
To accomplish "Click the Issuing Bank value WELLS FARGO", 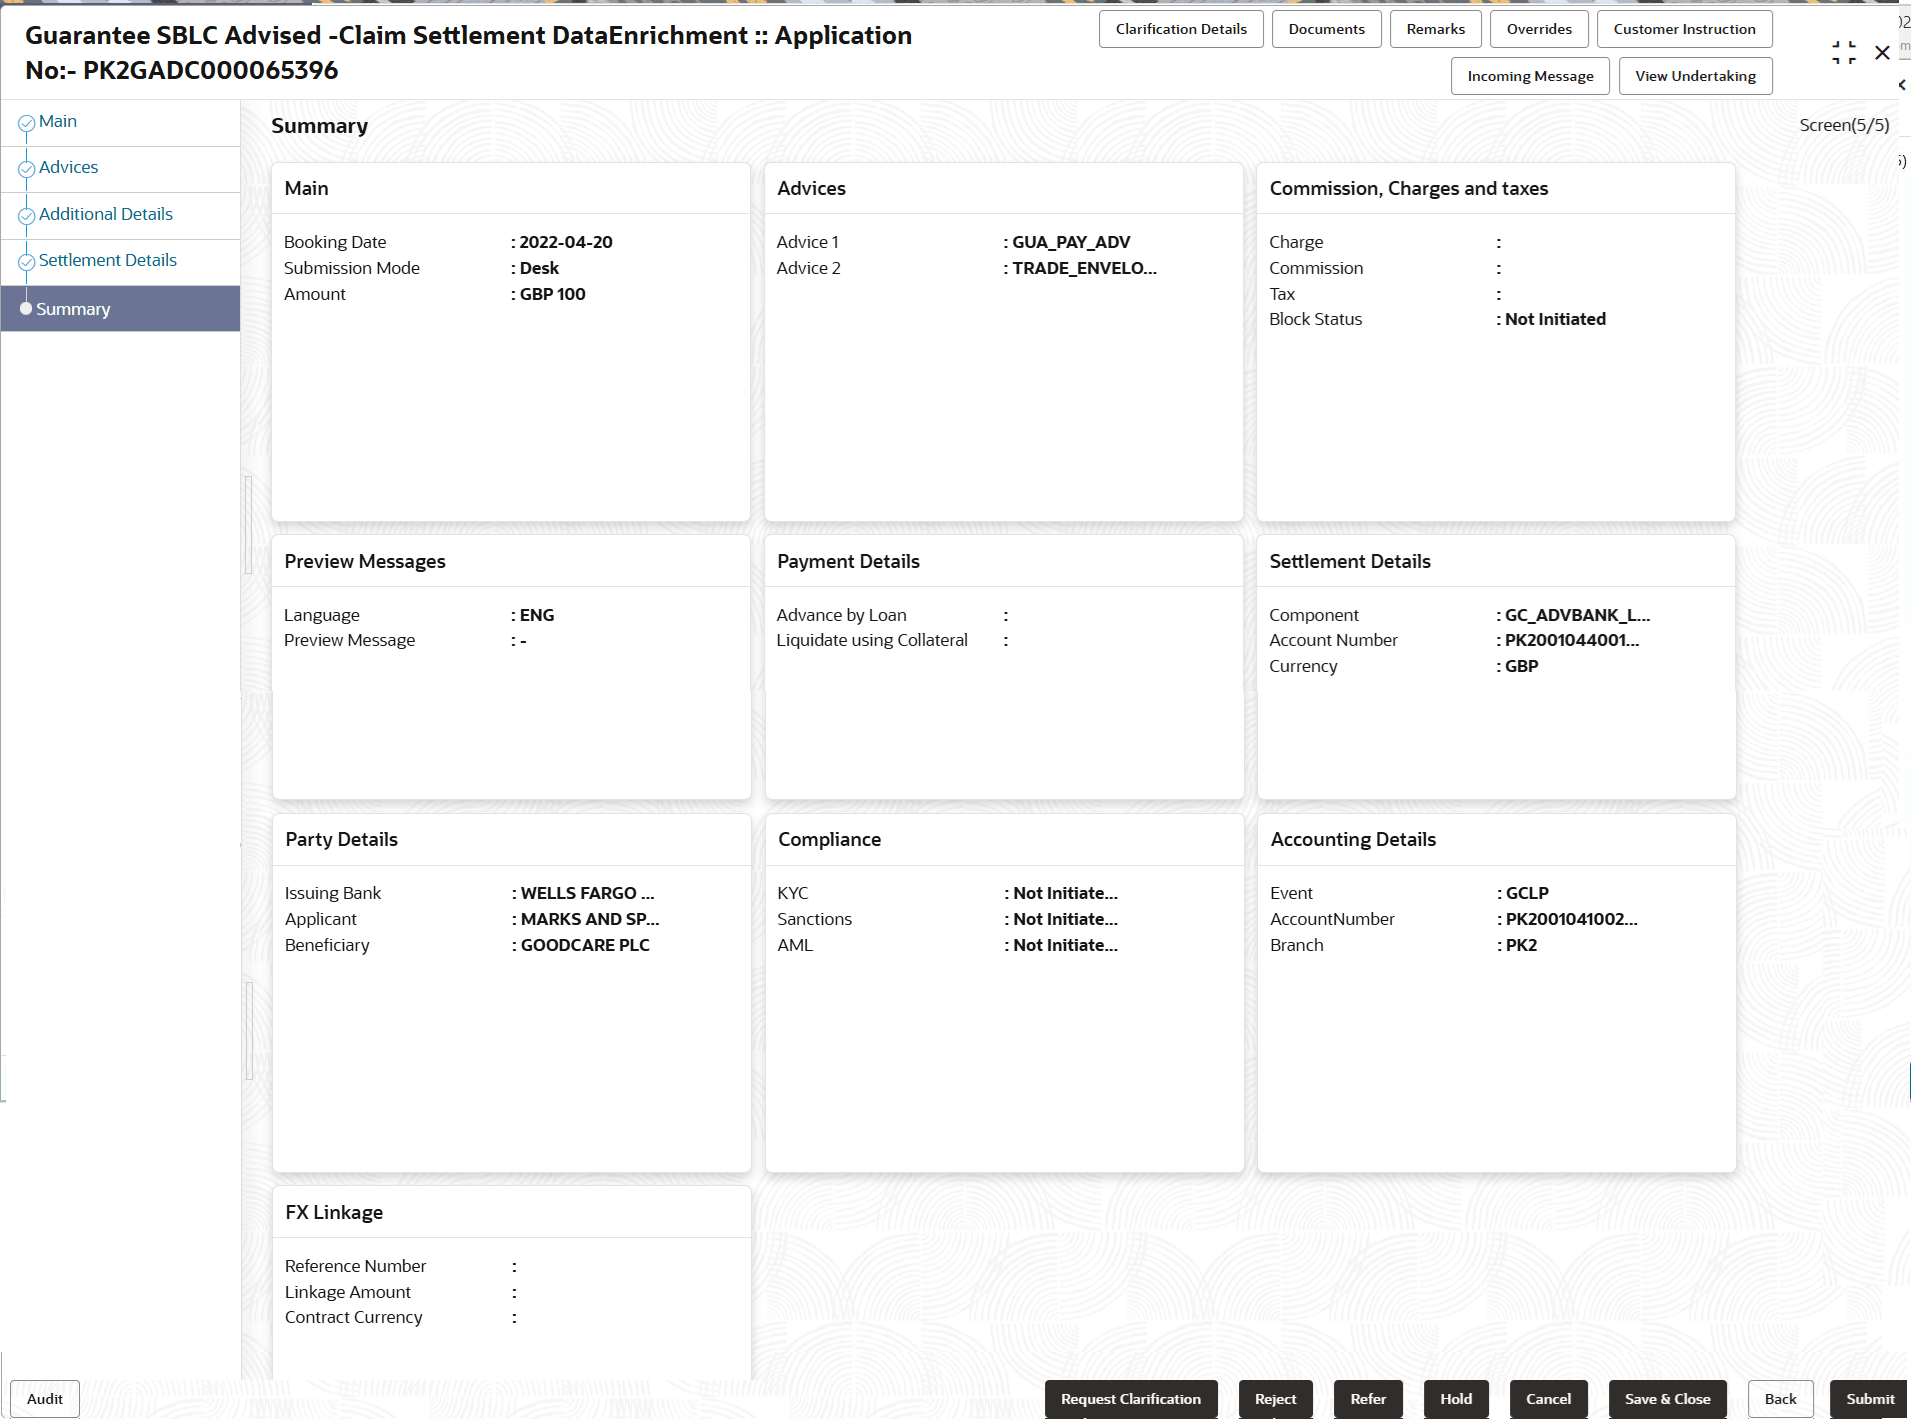I will pos(587,893).
